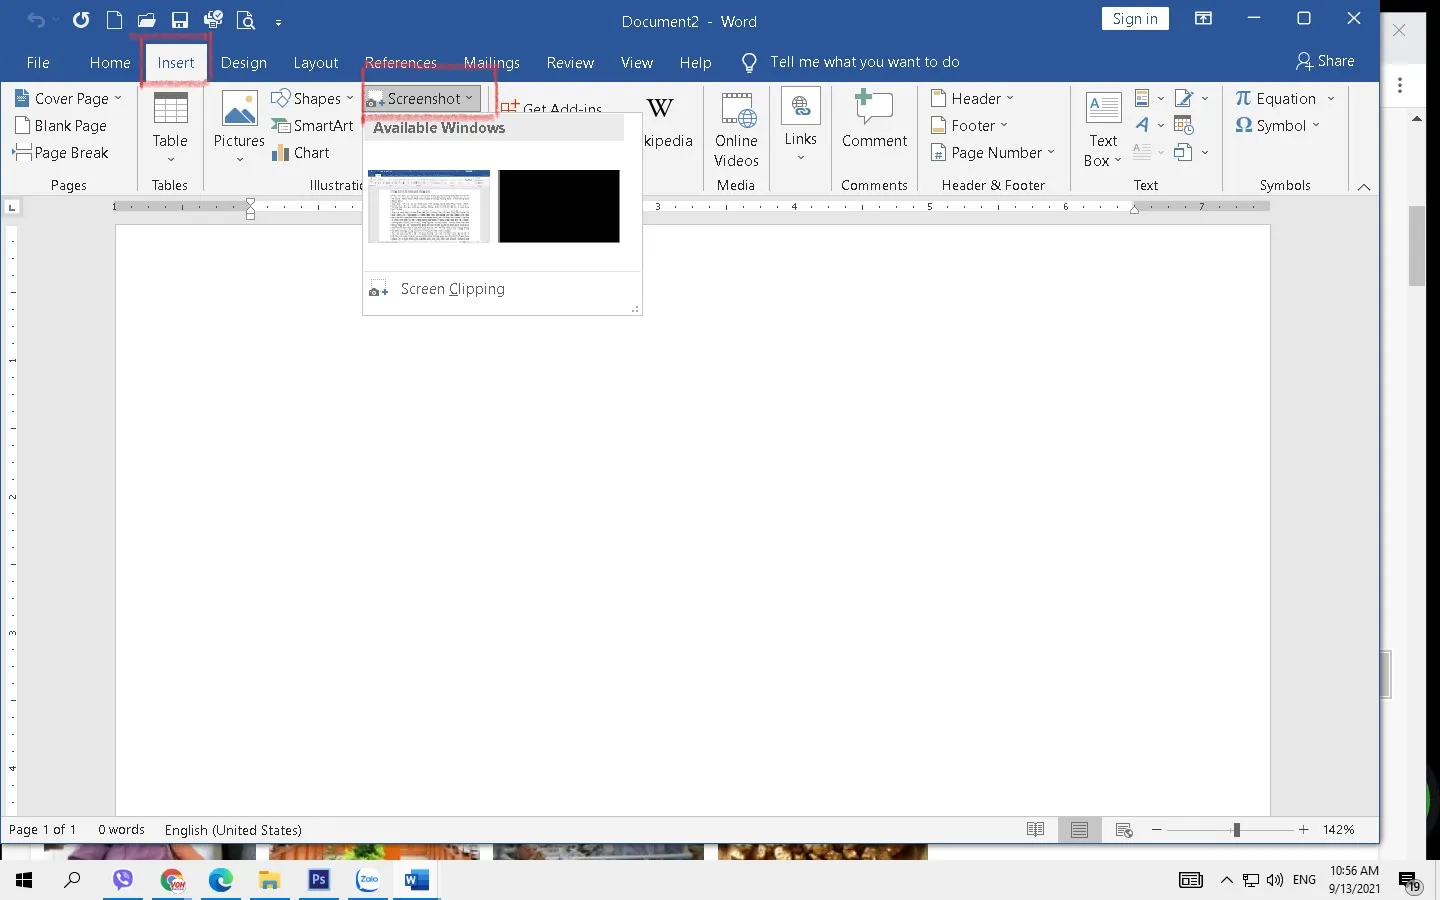Click the Zoom In plus button

pos(1303,830)
